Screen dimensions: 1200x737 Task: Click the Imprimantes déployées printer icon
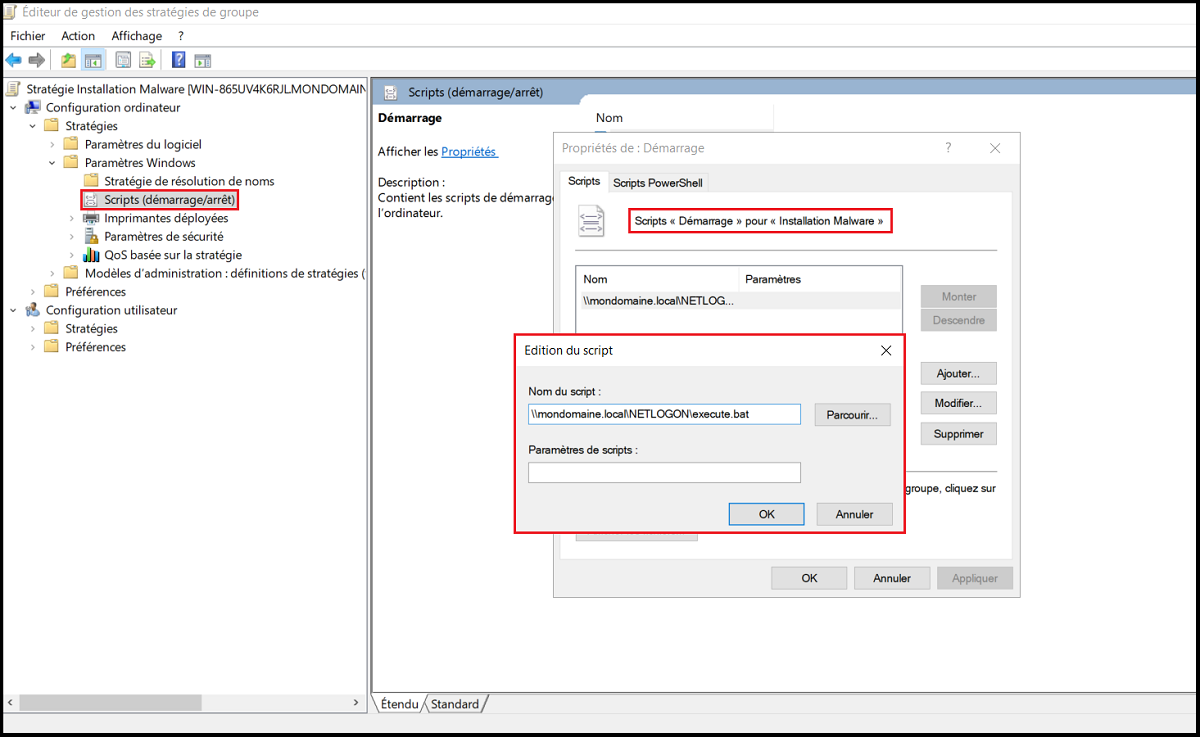pos(92,218)
